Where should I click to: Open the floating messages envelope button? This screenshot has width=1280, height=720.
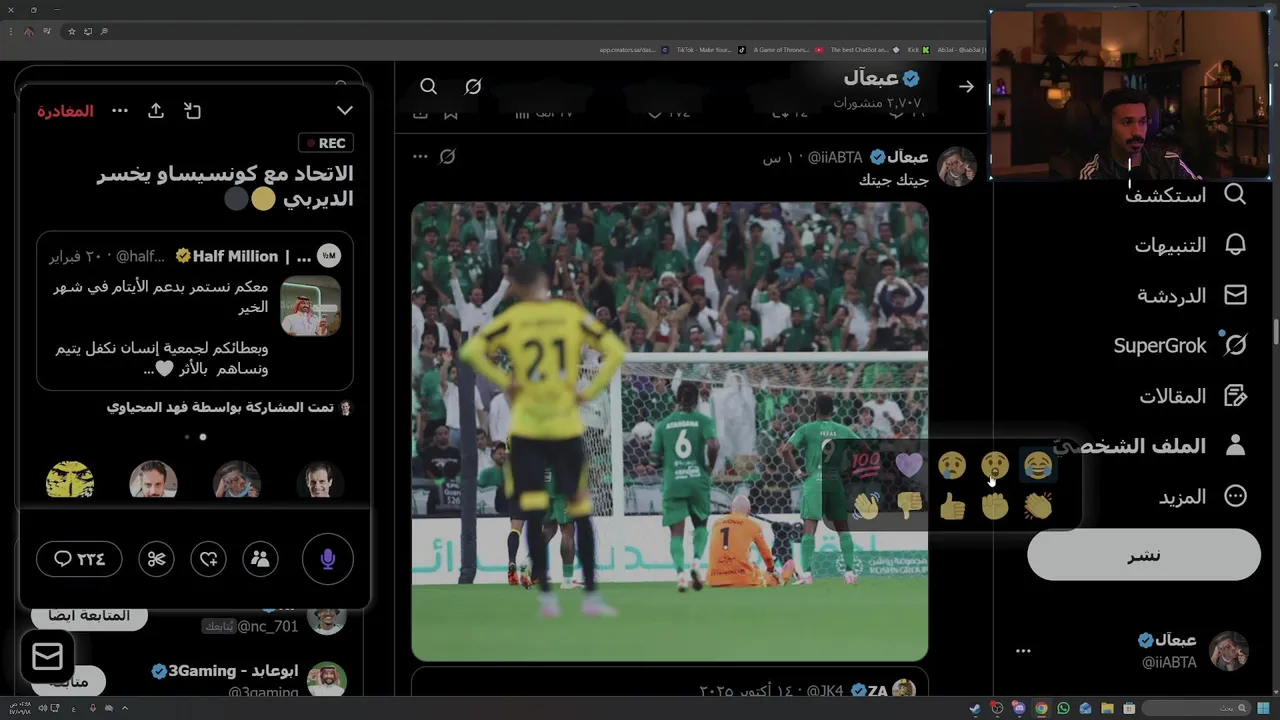coord(47,657)
